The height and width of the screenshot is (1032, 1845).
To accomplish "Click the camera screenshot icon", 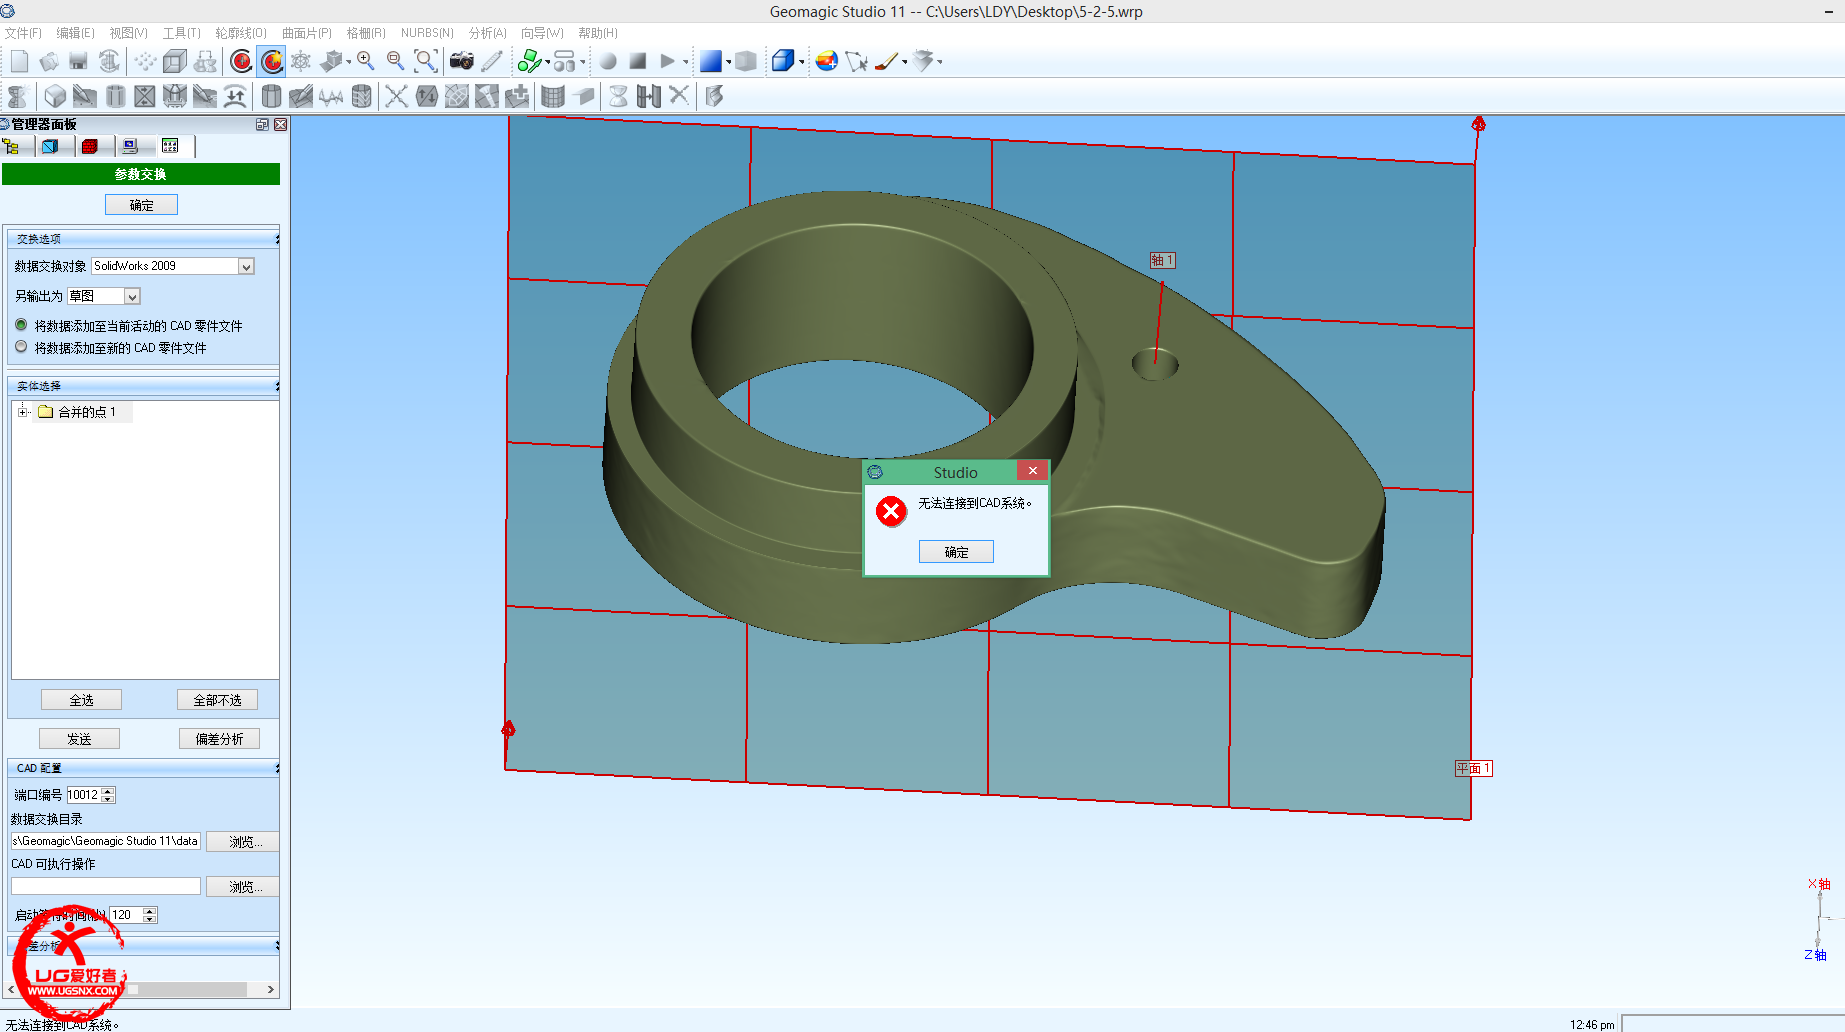I will coord(461,61).
